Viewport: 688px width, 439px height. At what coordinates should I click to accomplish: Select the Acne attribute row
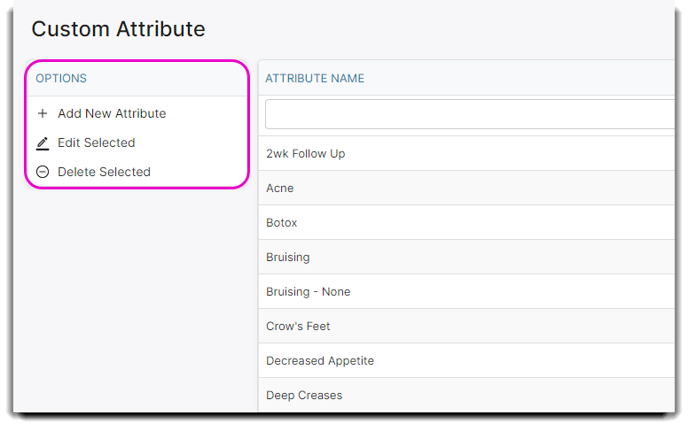[x=466, y=188]
